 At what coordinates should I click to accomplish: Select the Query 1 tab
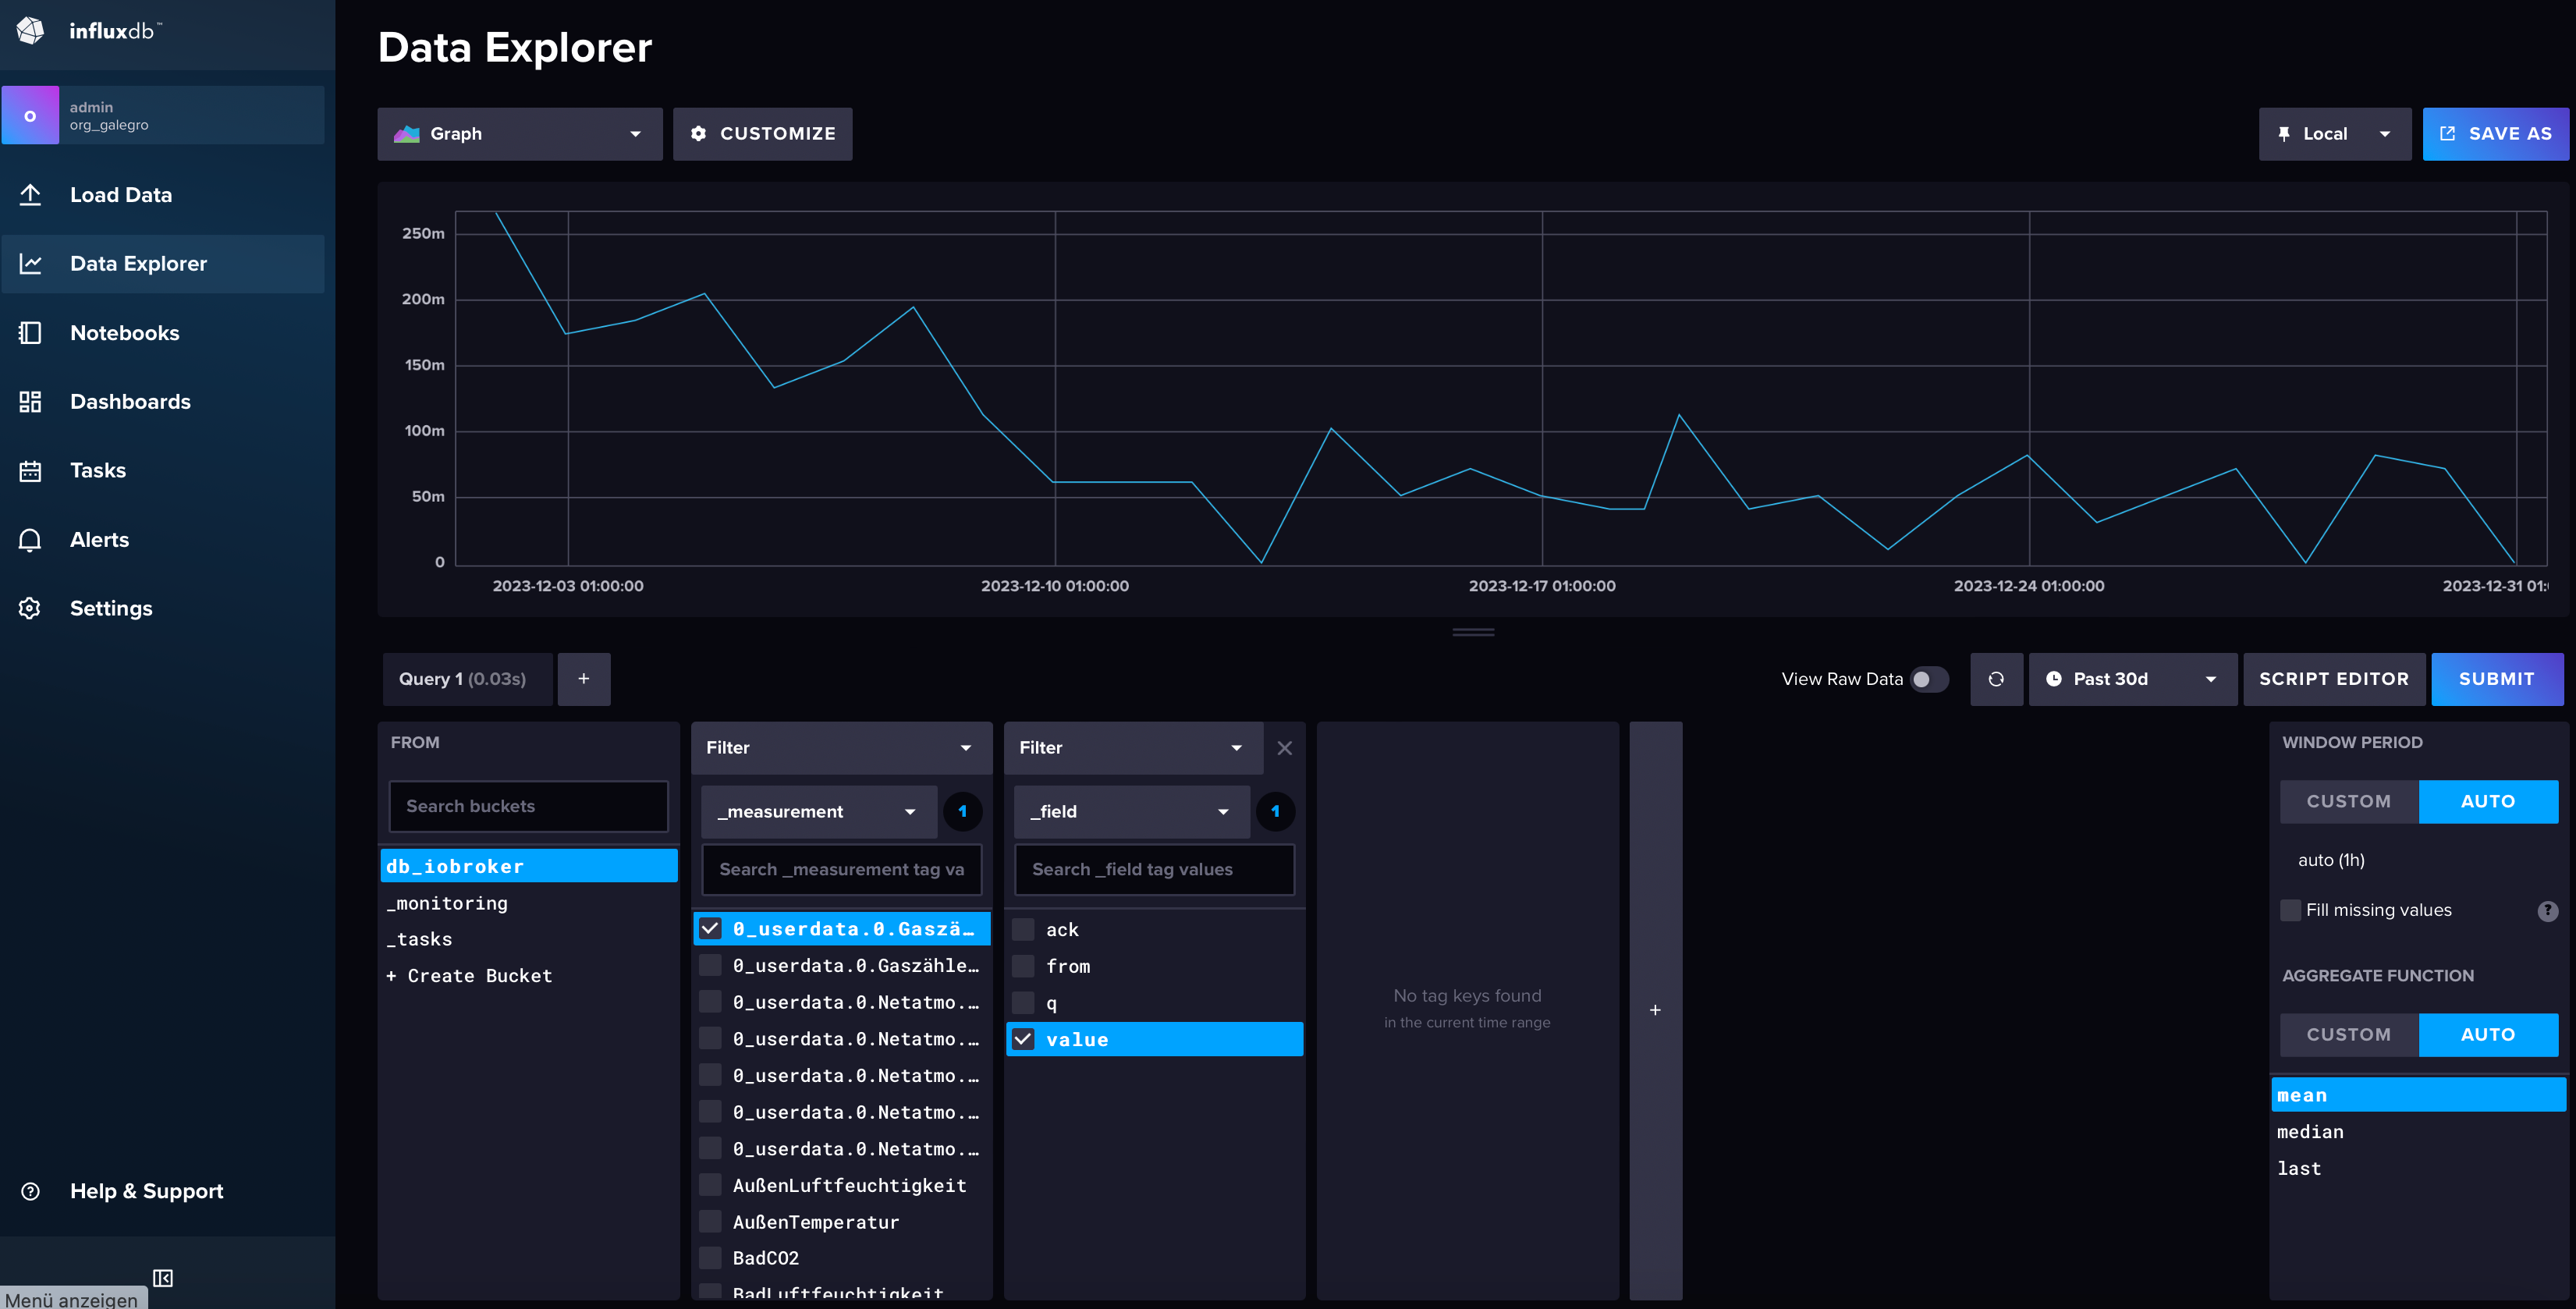click(463, 679)
